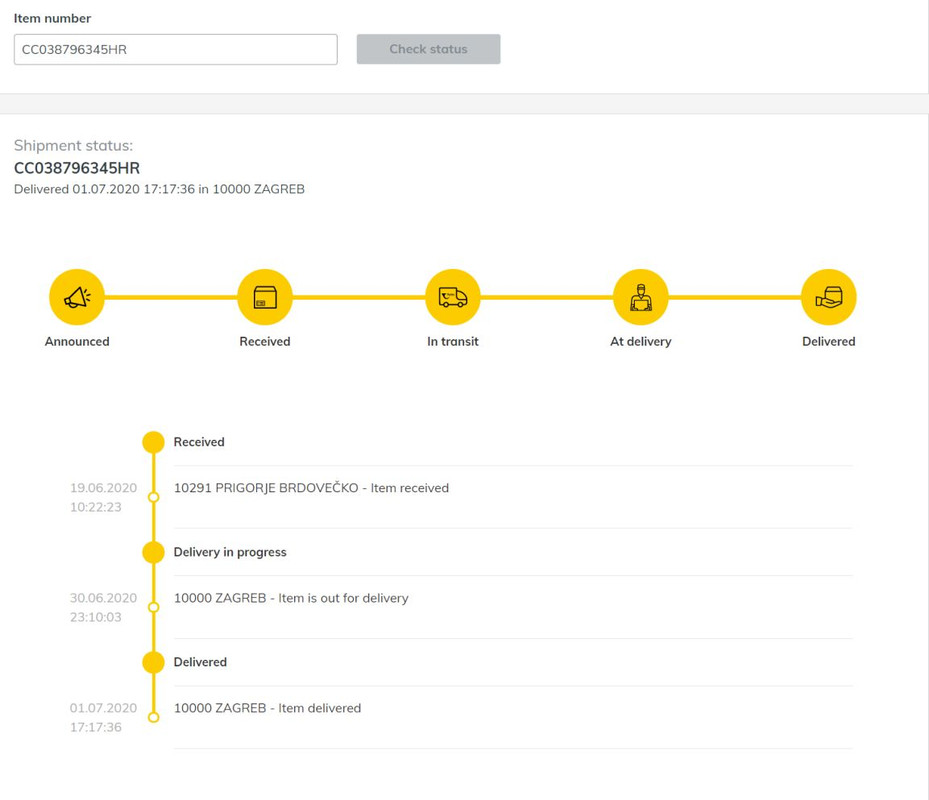Click the "Delivery in progress" heading text
The height and width of the screenshot is (800, 929).
(x=230, y=552)
